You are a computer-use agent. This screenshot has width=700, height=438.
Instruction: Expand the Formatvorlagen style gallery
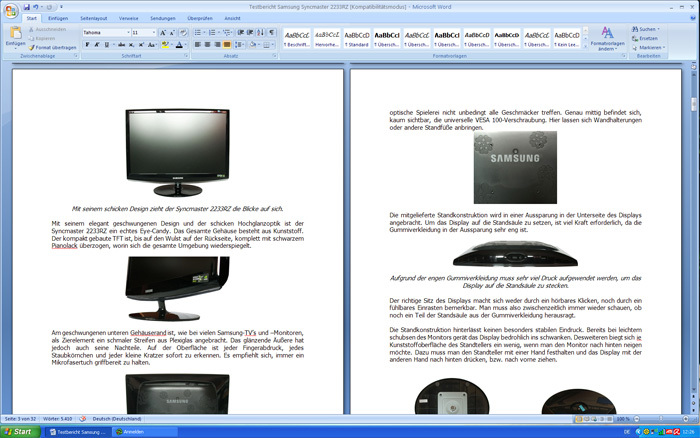[x=585, y=46]
